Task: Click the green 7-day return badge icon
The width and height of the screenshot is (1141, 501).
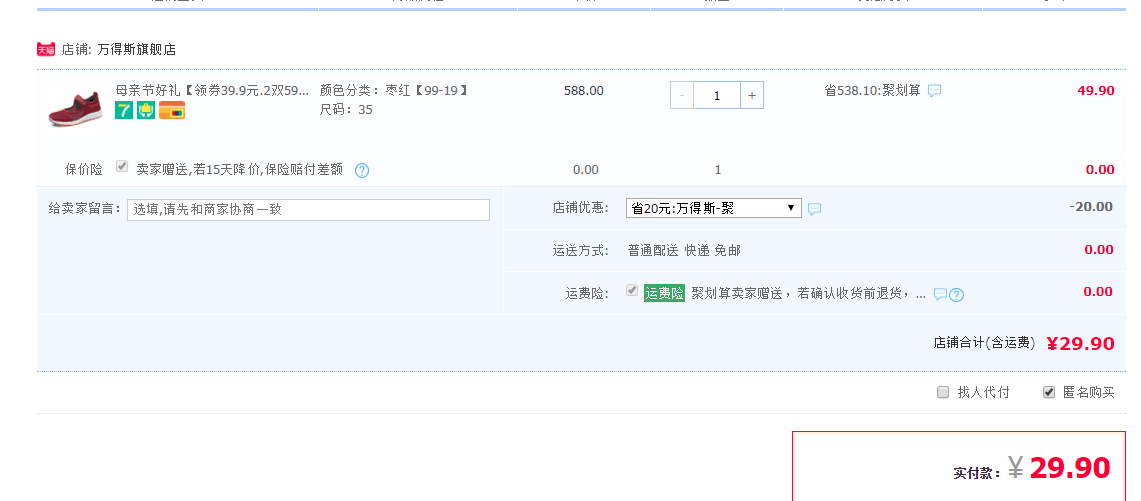Action: point(123,110)
